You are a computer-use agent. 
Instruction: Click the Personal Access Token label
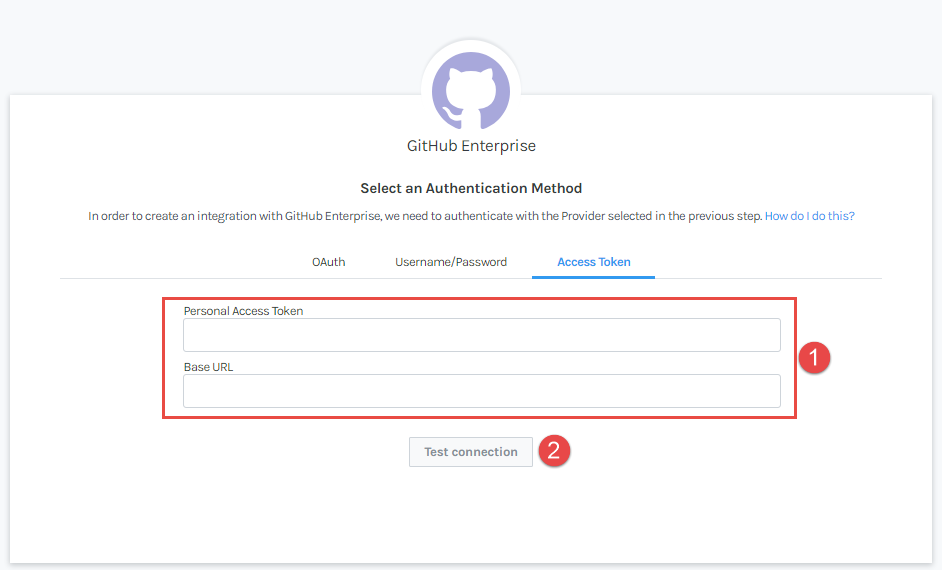(243, 311)
